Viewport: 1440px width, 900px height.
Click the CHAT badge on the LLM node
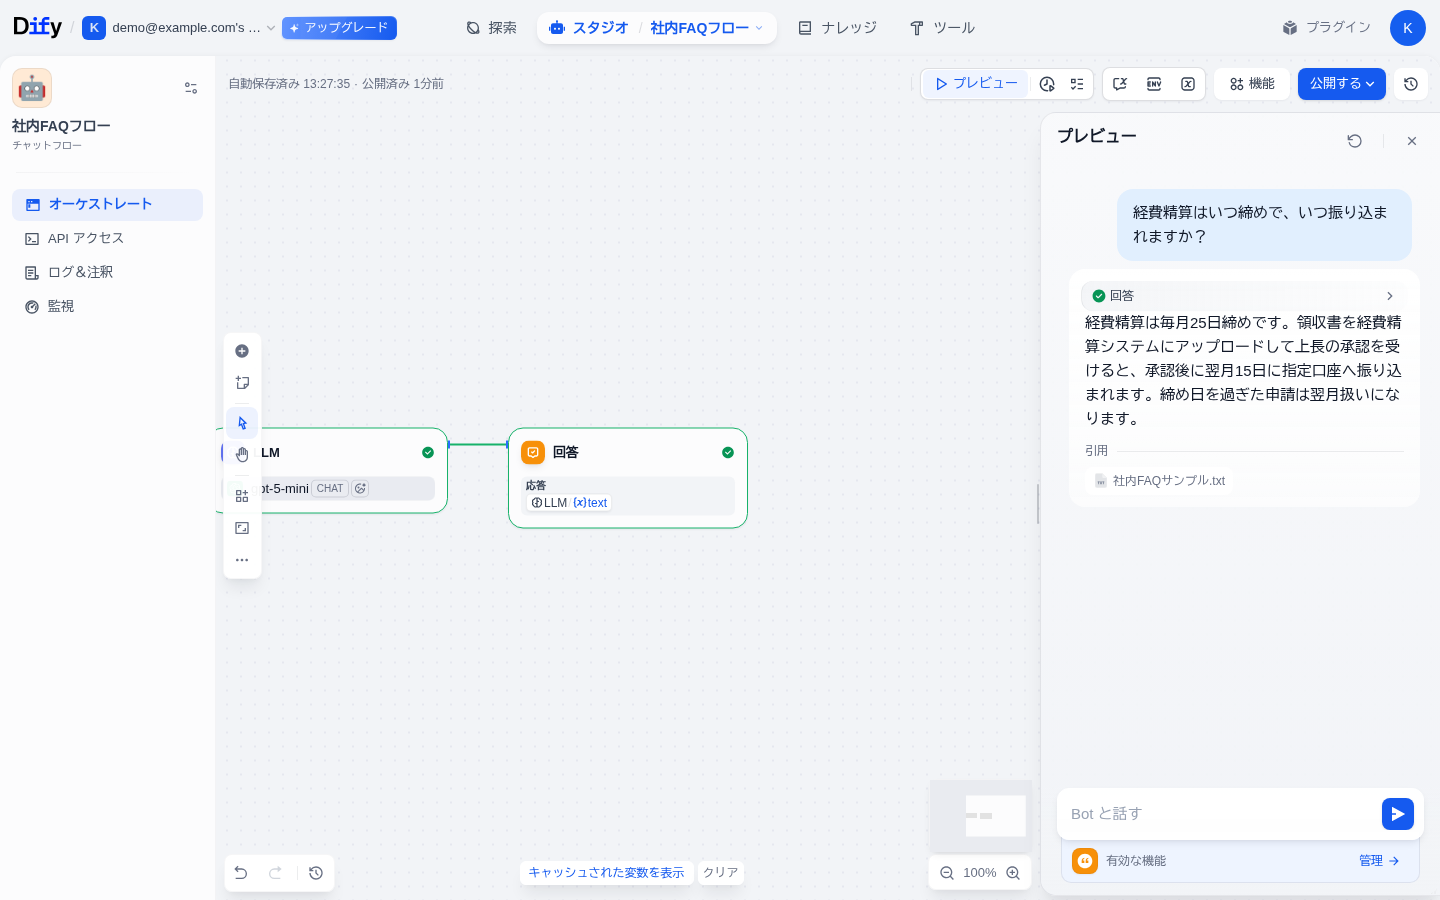[x=330, y=489]
